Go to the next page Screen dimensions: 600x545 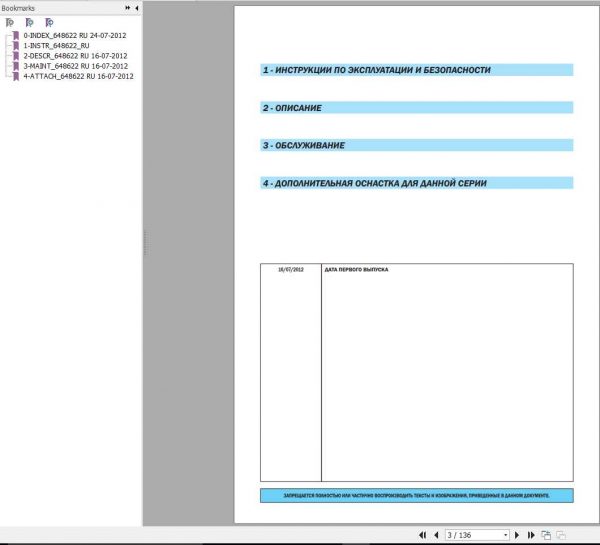(x=517, y=535)
